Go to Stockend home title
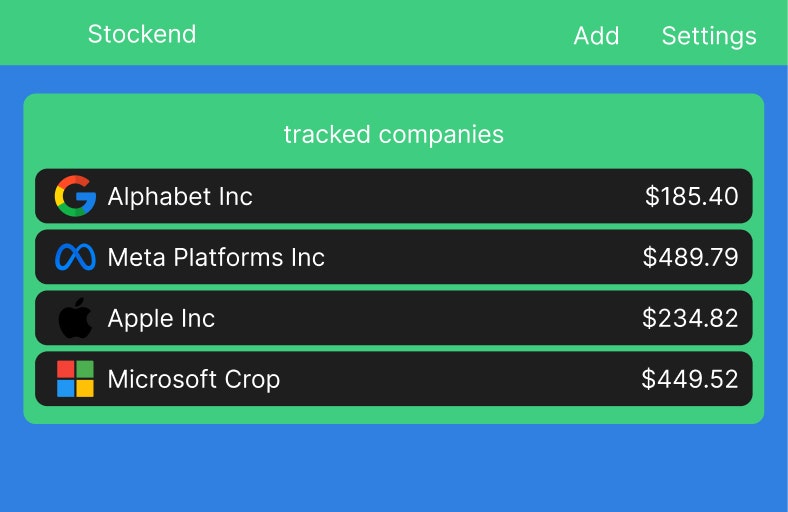Viewport: 788px width, 512px height. [142, 34]
